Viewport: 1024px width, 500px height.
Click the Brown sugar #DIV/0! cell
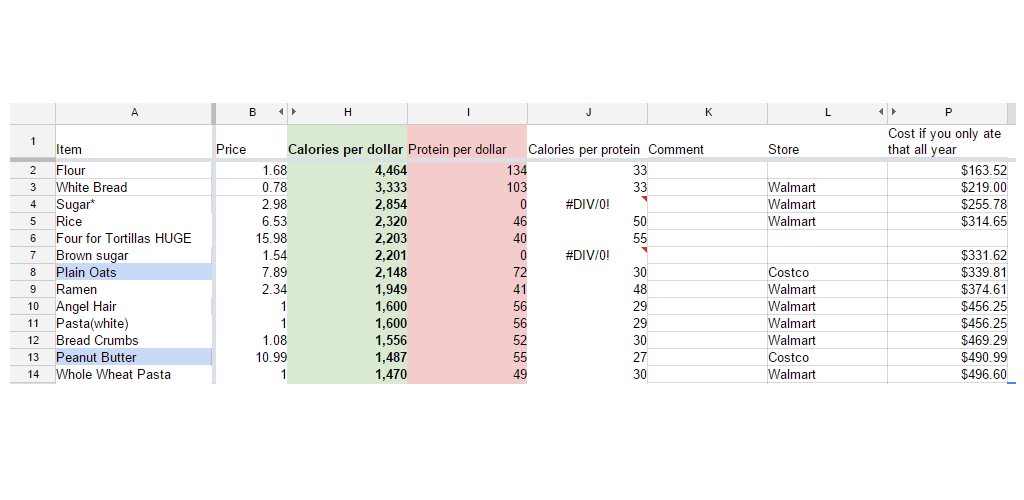pyautogui.click(x=587, y=255)
